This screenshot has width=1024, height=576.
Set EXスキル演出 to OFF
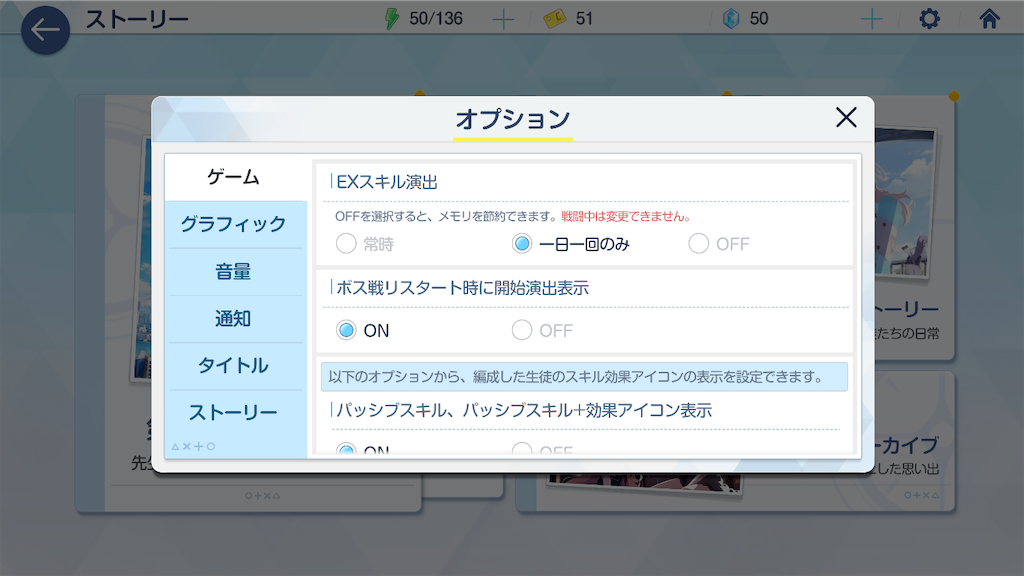(718, 244)
